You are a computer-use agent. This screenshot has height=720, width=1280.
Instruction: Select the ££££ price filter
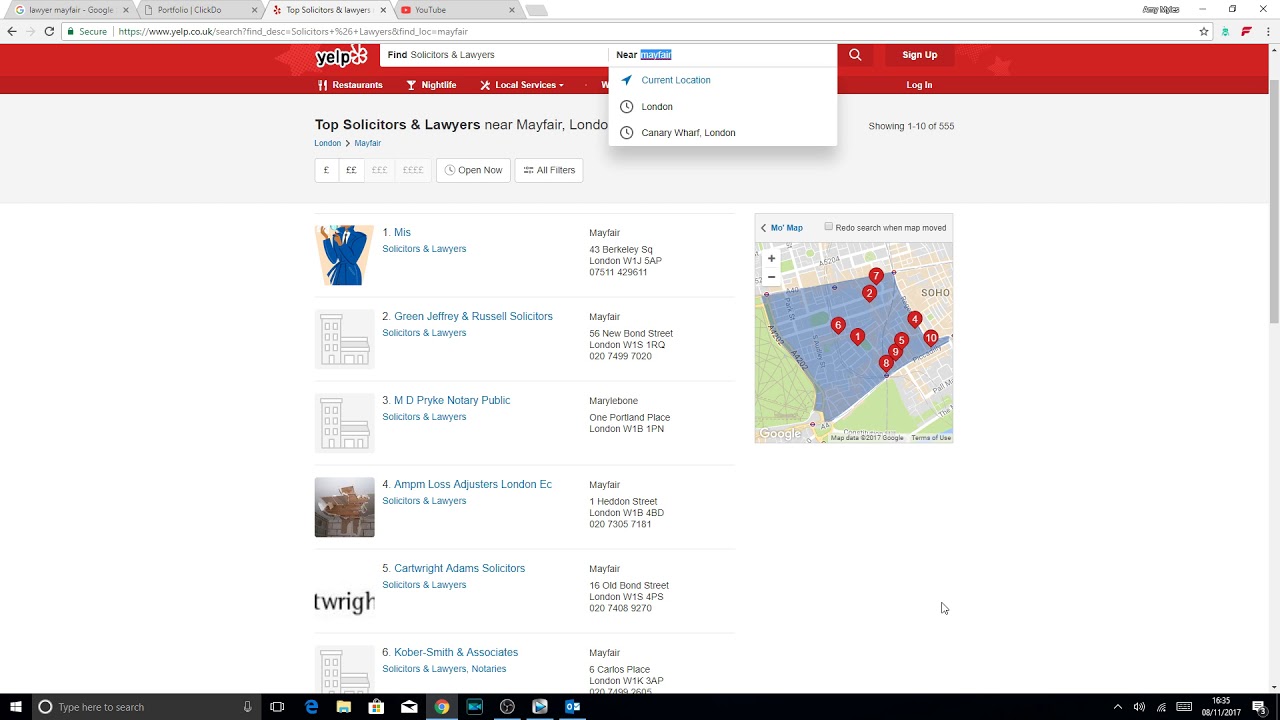tap(413, 170)
